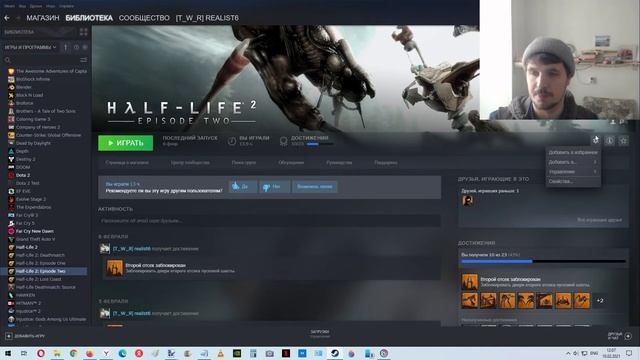
Task: Choose Добавить в избранное from context menu
Action: (x=573, y=152)
